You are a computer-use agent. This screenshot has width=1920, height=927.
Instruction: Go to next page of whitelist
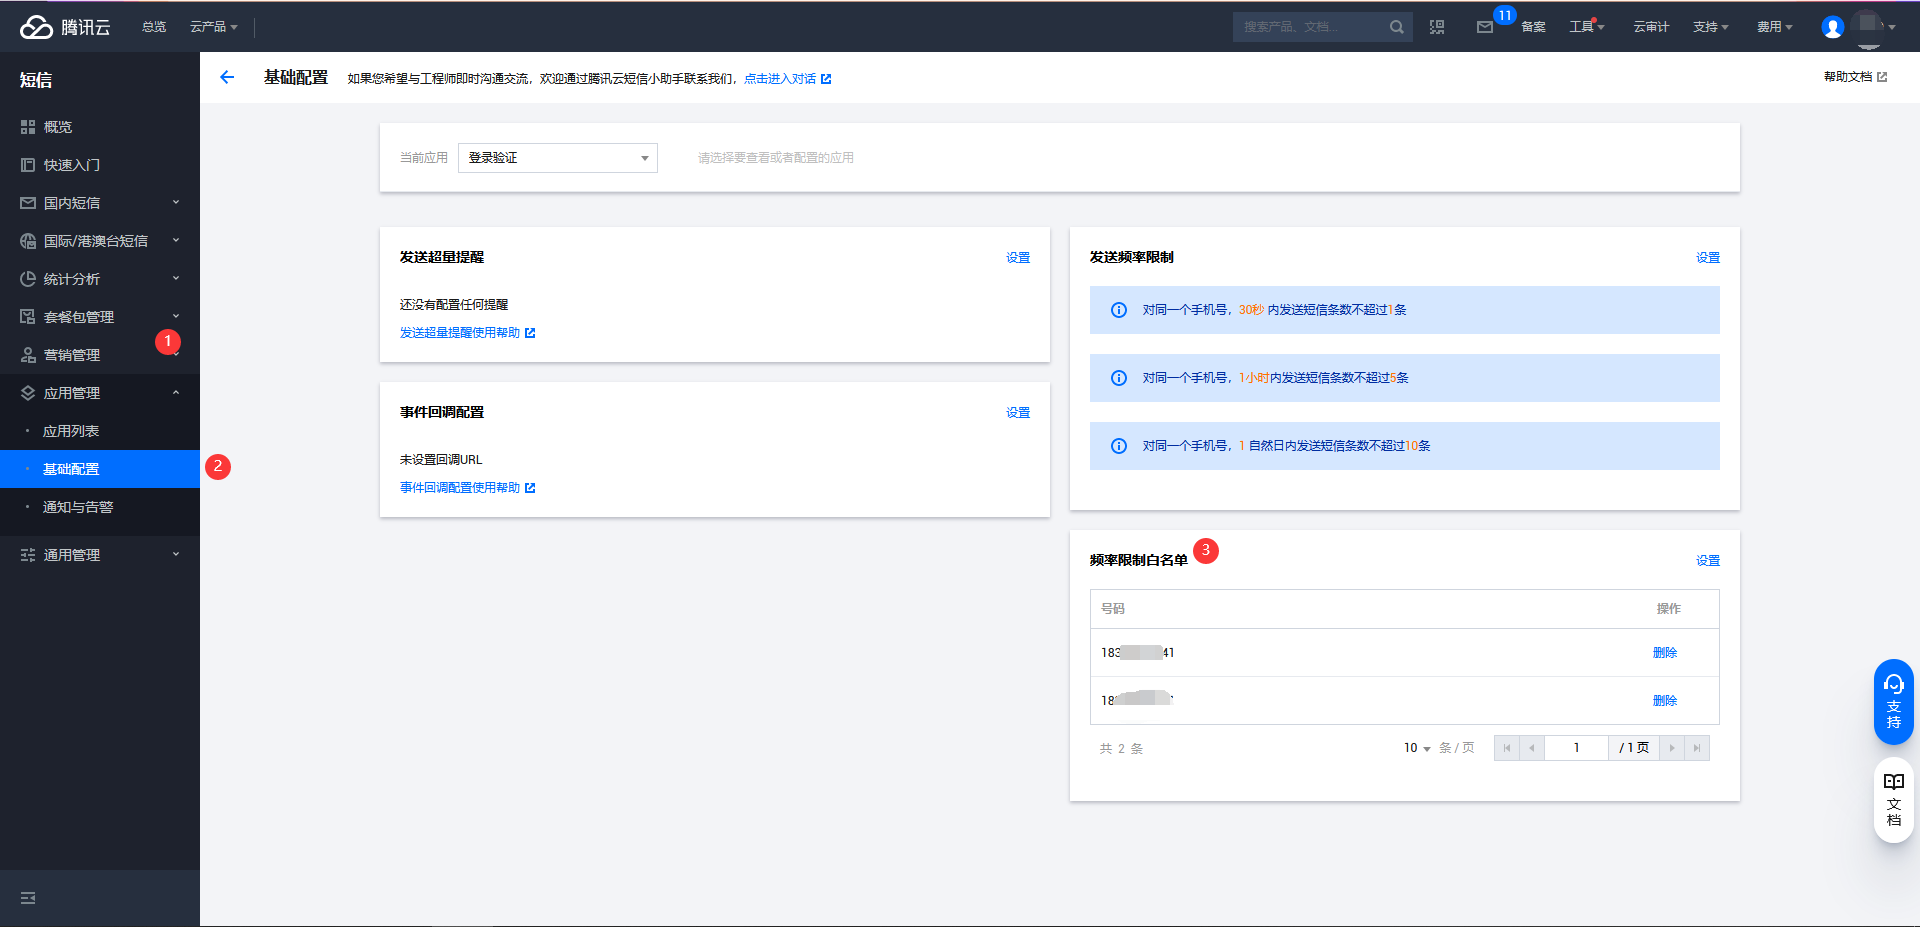pos(1672,748)
